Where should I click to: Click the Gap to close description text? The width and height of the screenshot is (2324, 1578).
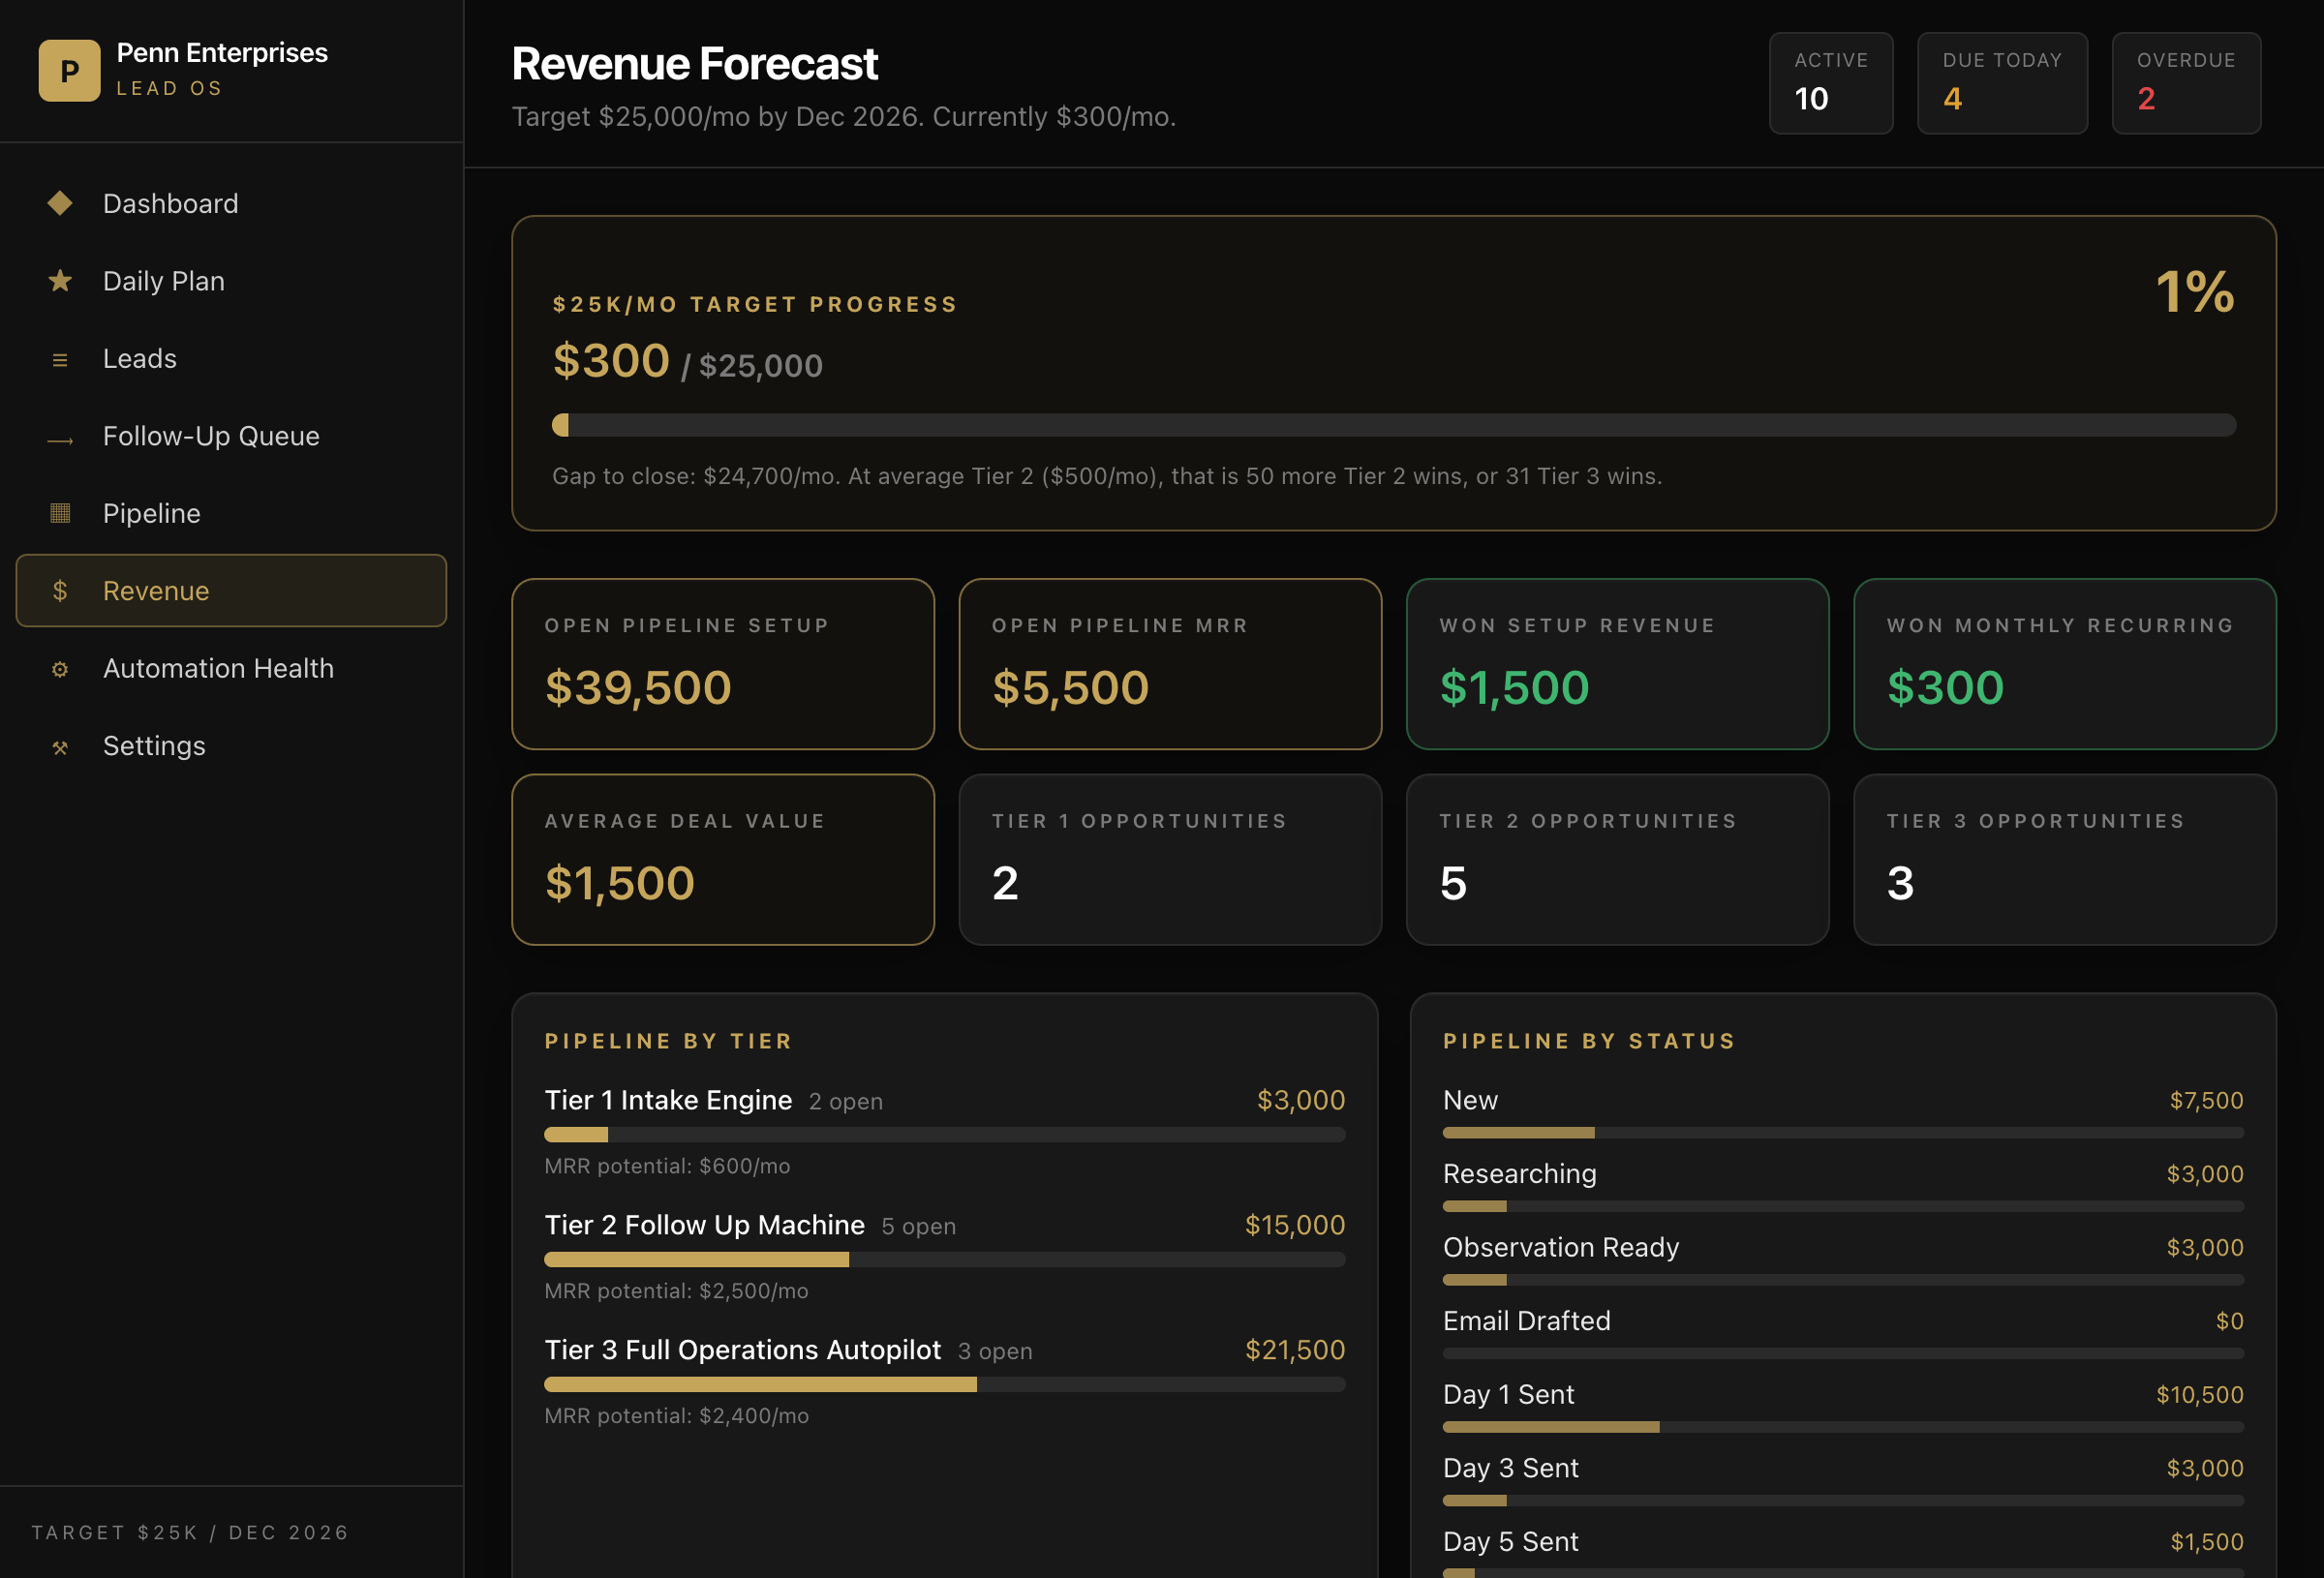point(1107,476)
